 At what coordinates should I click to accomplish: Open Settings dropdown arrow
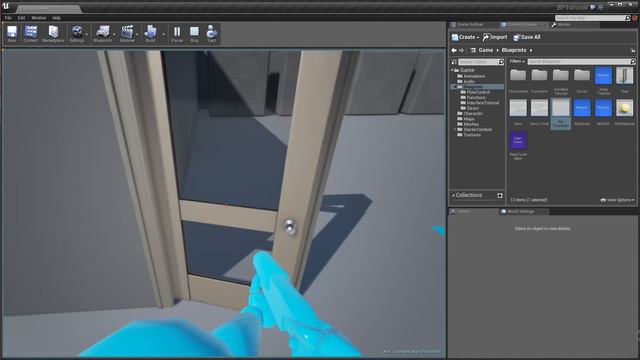click(x=87, y=34)
